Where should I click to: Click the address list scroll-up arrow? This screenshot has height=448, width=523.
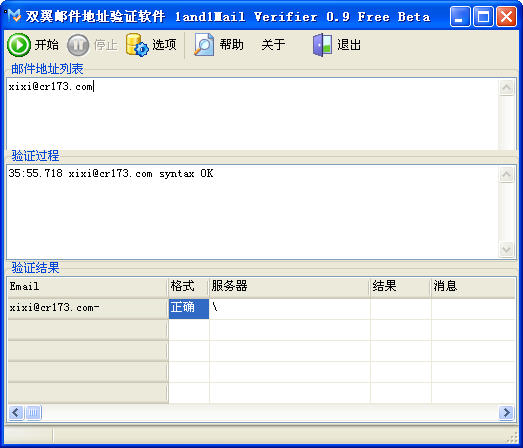tap(506, 88)
